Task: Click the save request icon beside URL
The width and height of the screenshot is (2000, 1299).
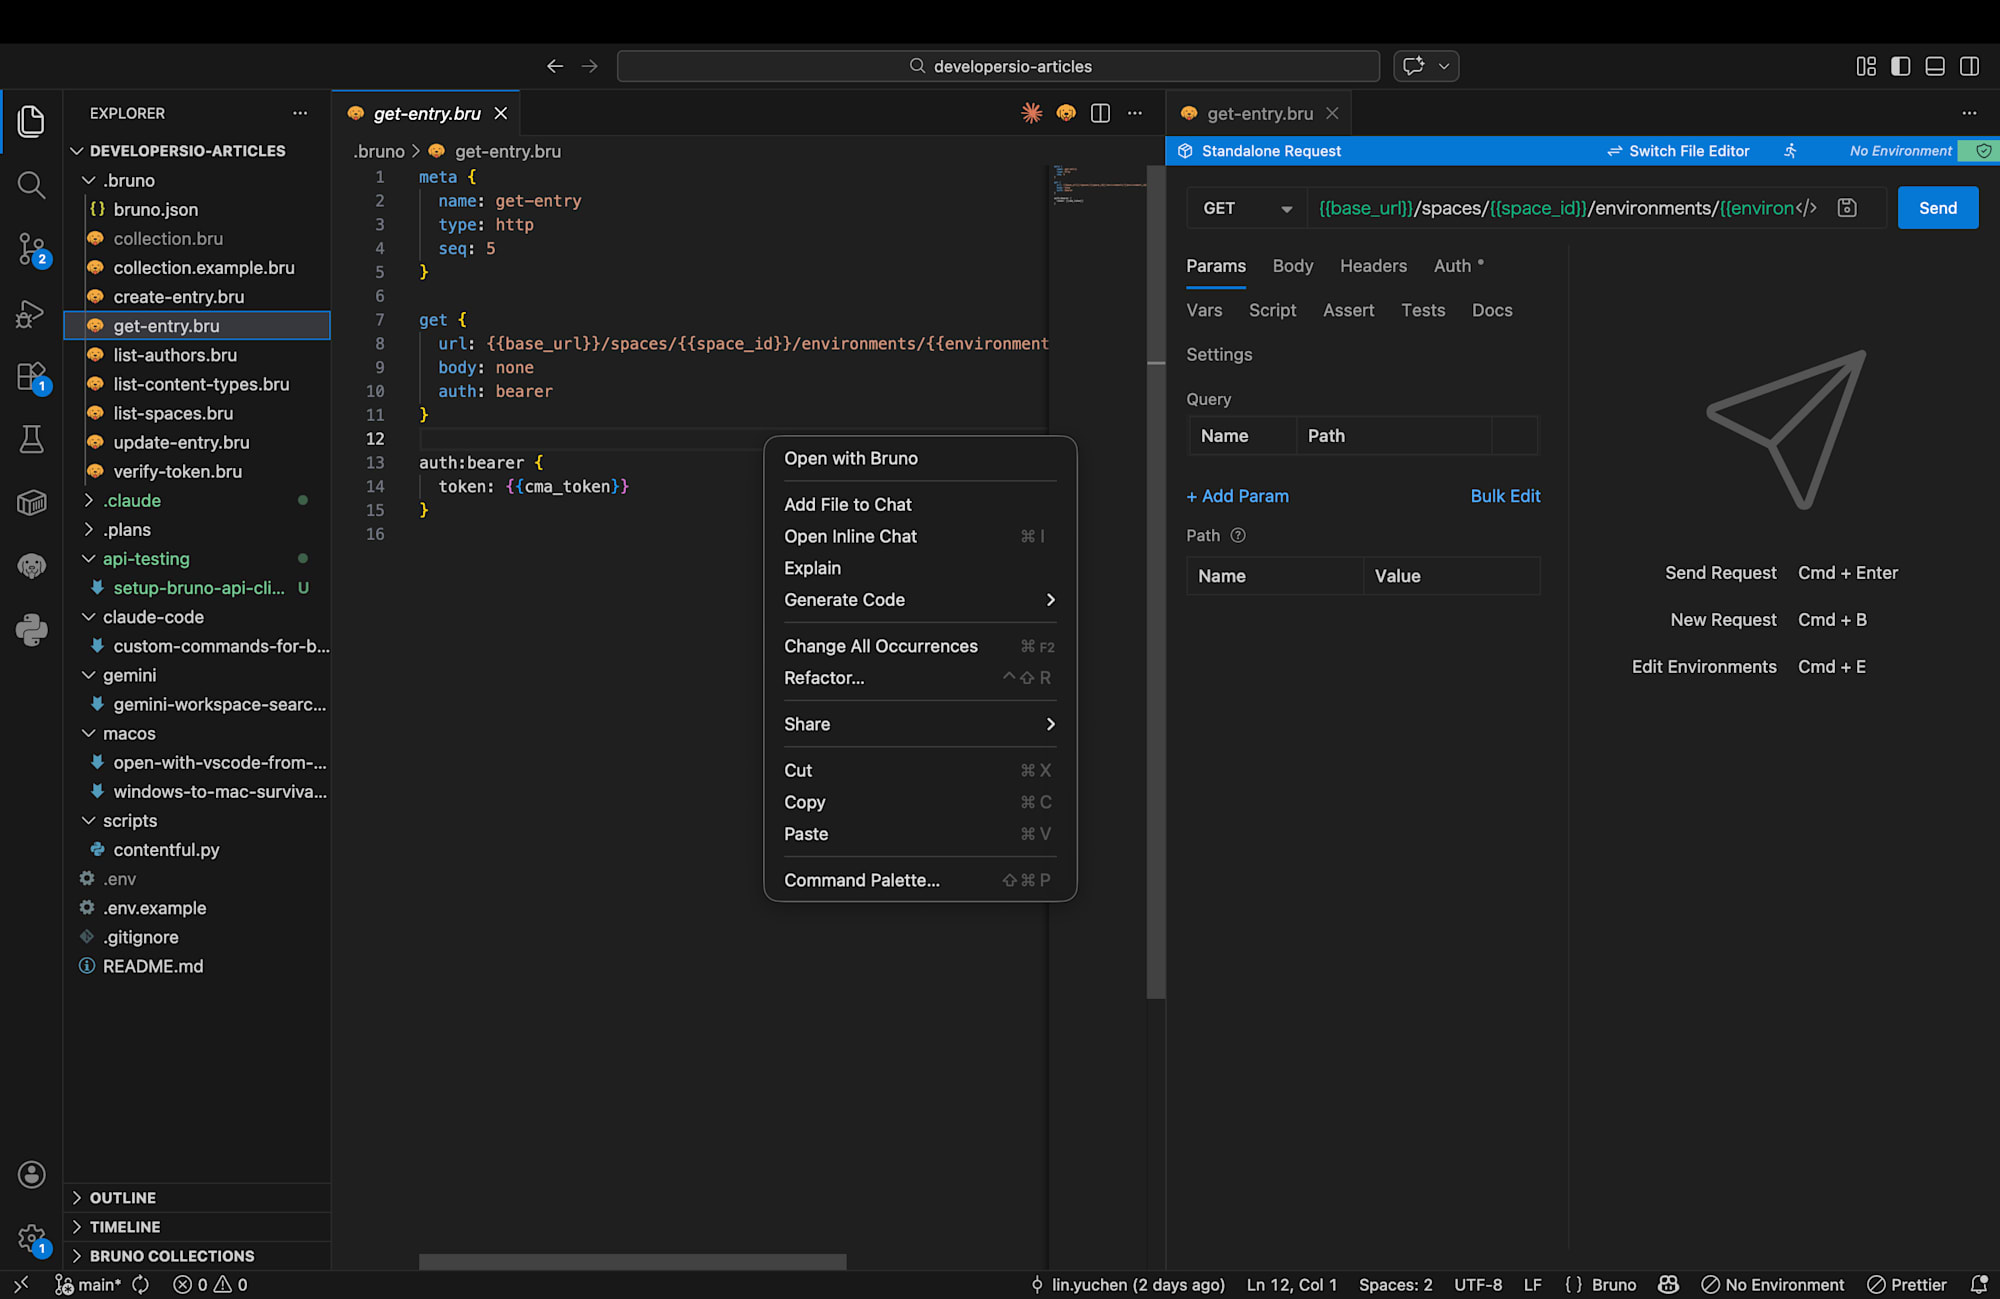Action: (x=1847, y=208)
